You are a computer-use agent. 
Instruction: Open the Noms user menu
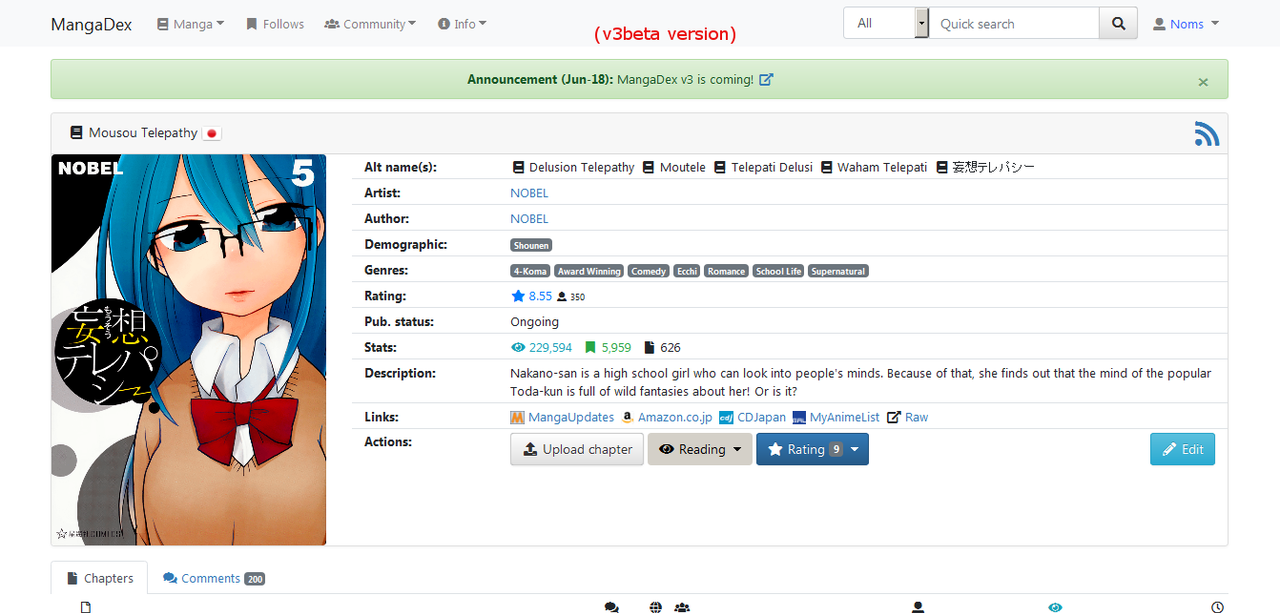1186,24
